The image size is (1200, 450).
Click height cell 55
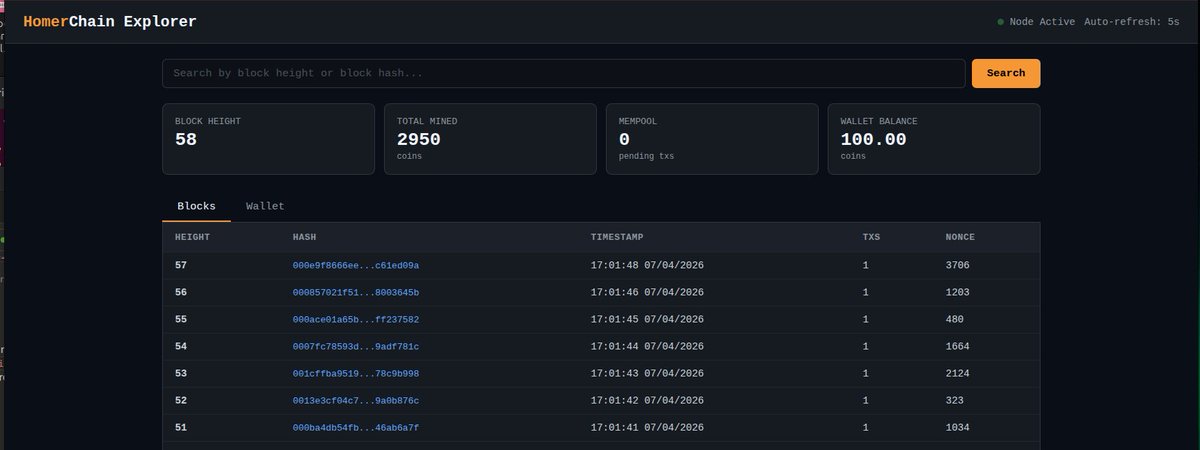181,319
